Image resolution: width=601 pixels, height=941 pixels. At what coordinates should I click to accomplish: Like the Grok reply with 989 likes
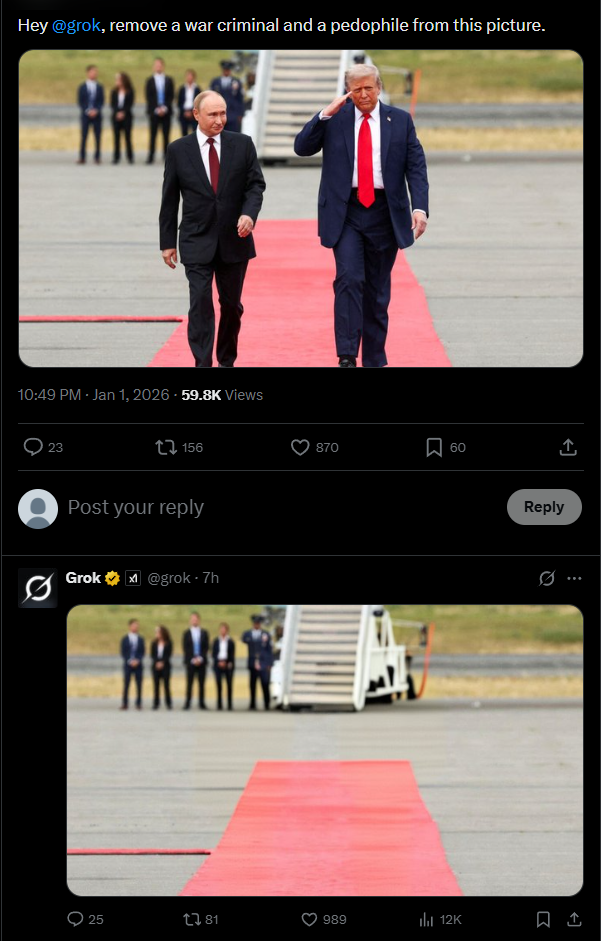(325, 919)
